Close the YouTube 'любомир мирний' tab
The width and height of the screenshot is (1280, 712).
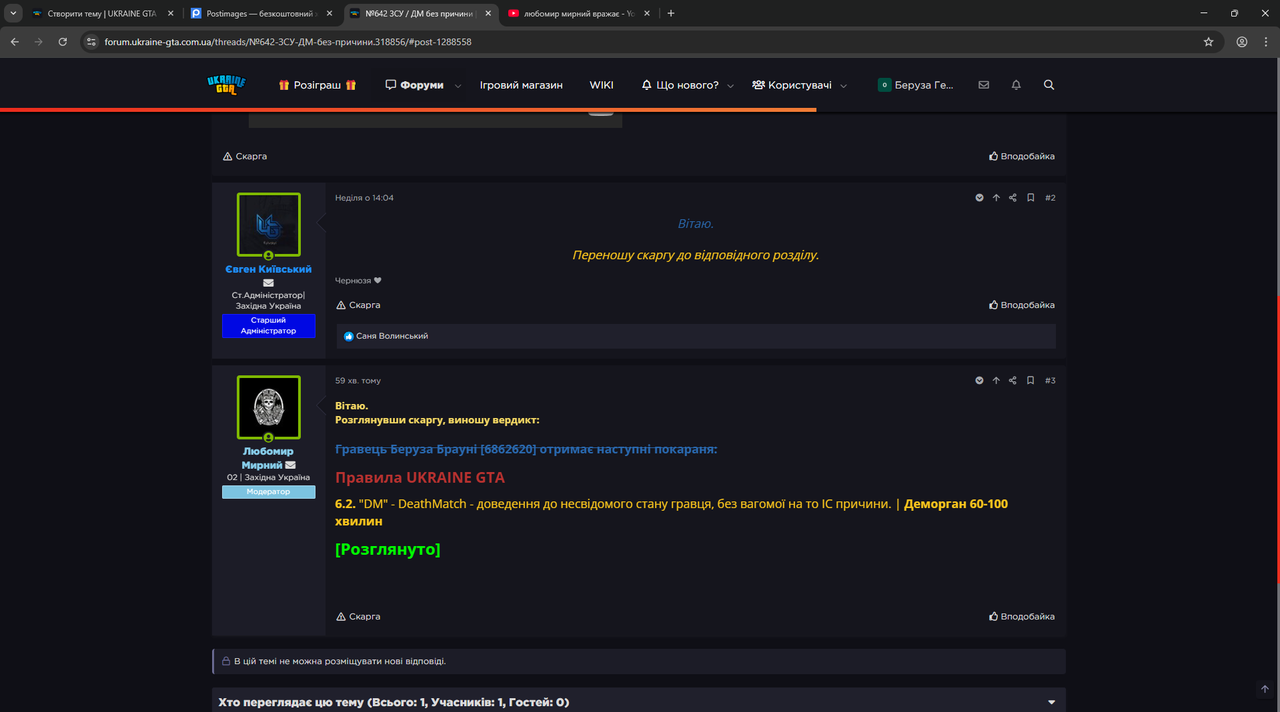tap(646, 13)
